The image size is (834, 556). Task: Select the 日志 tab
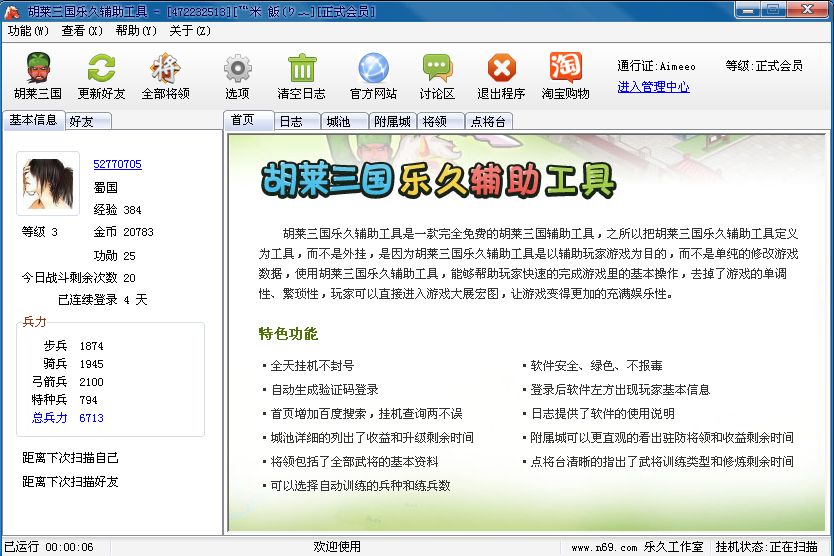[297, 121]
